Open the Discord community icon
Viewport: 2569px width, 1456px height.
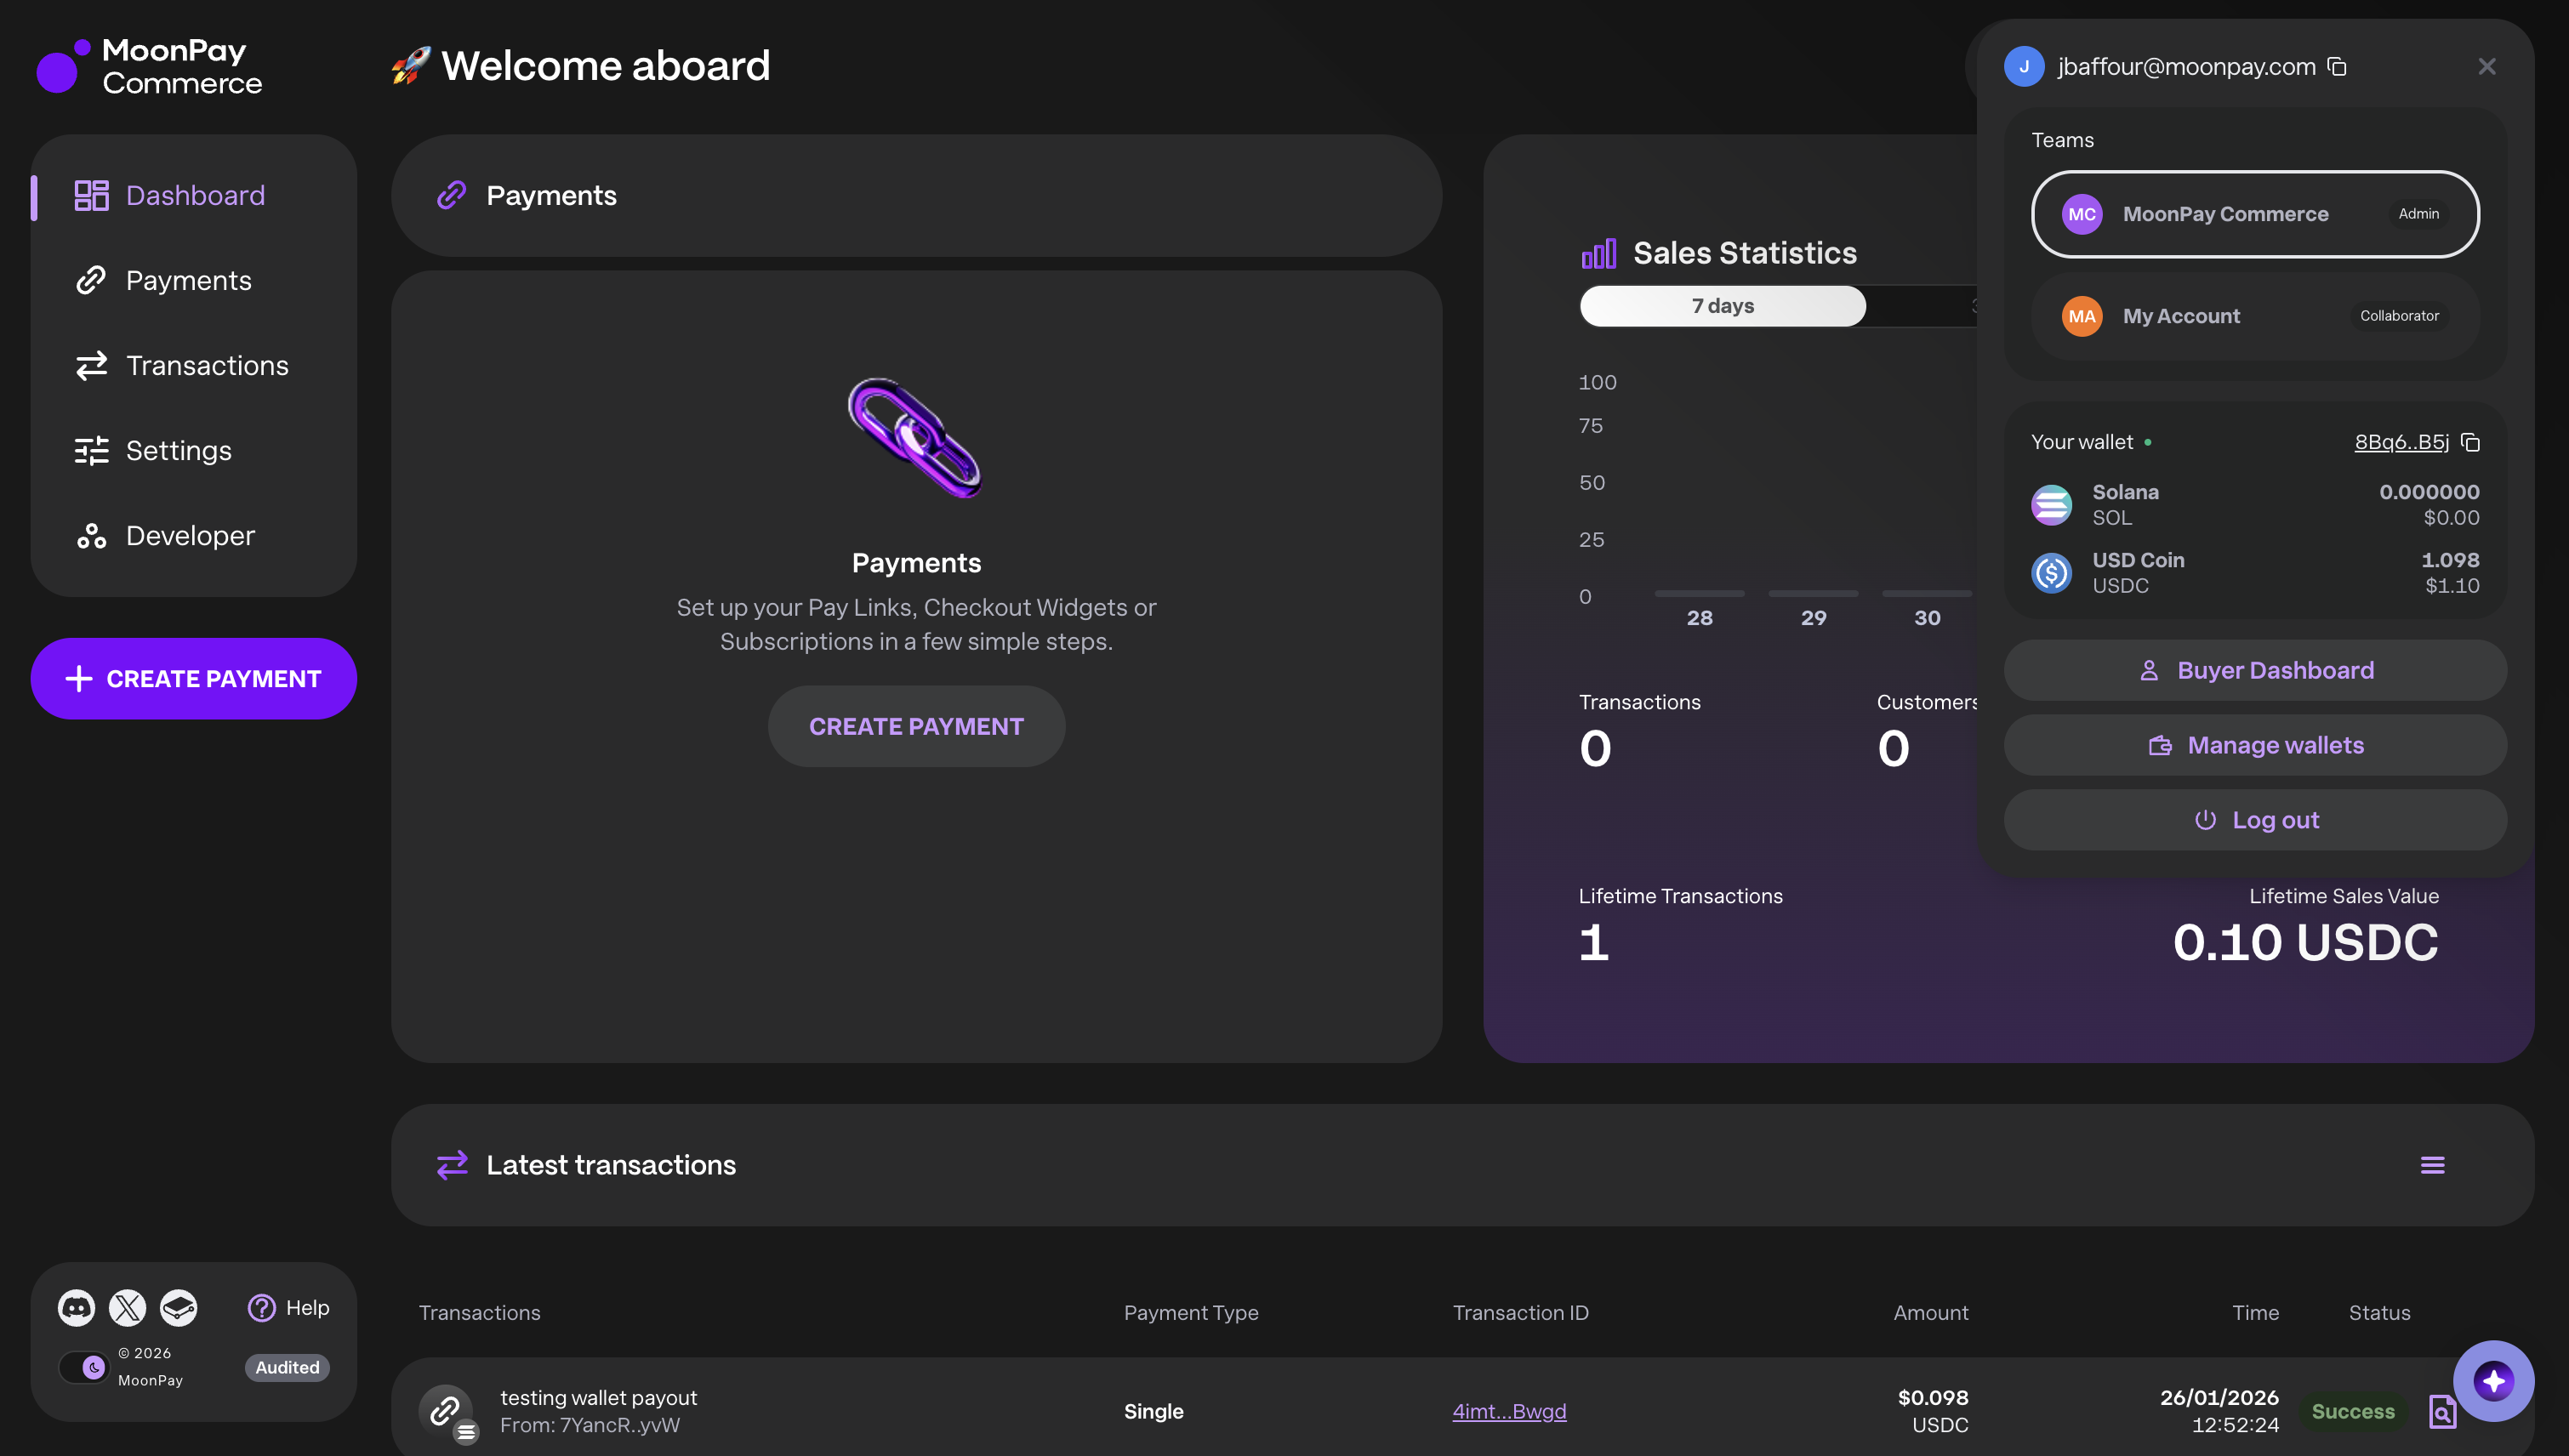pos(76,1307)
